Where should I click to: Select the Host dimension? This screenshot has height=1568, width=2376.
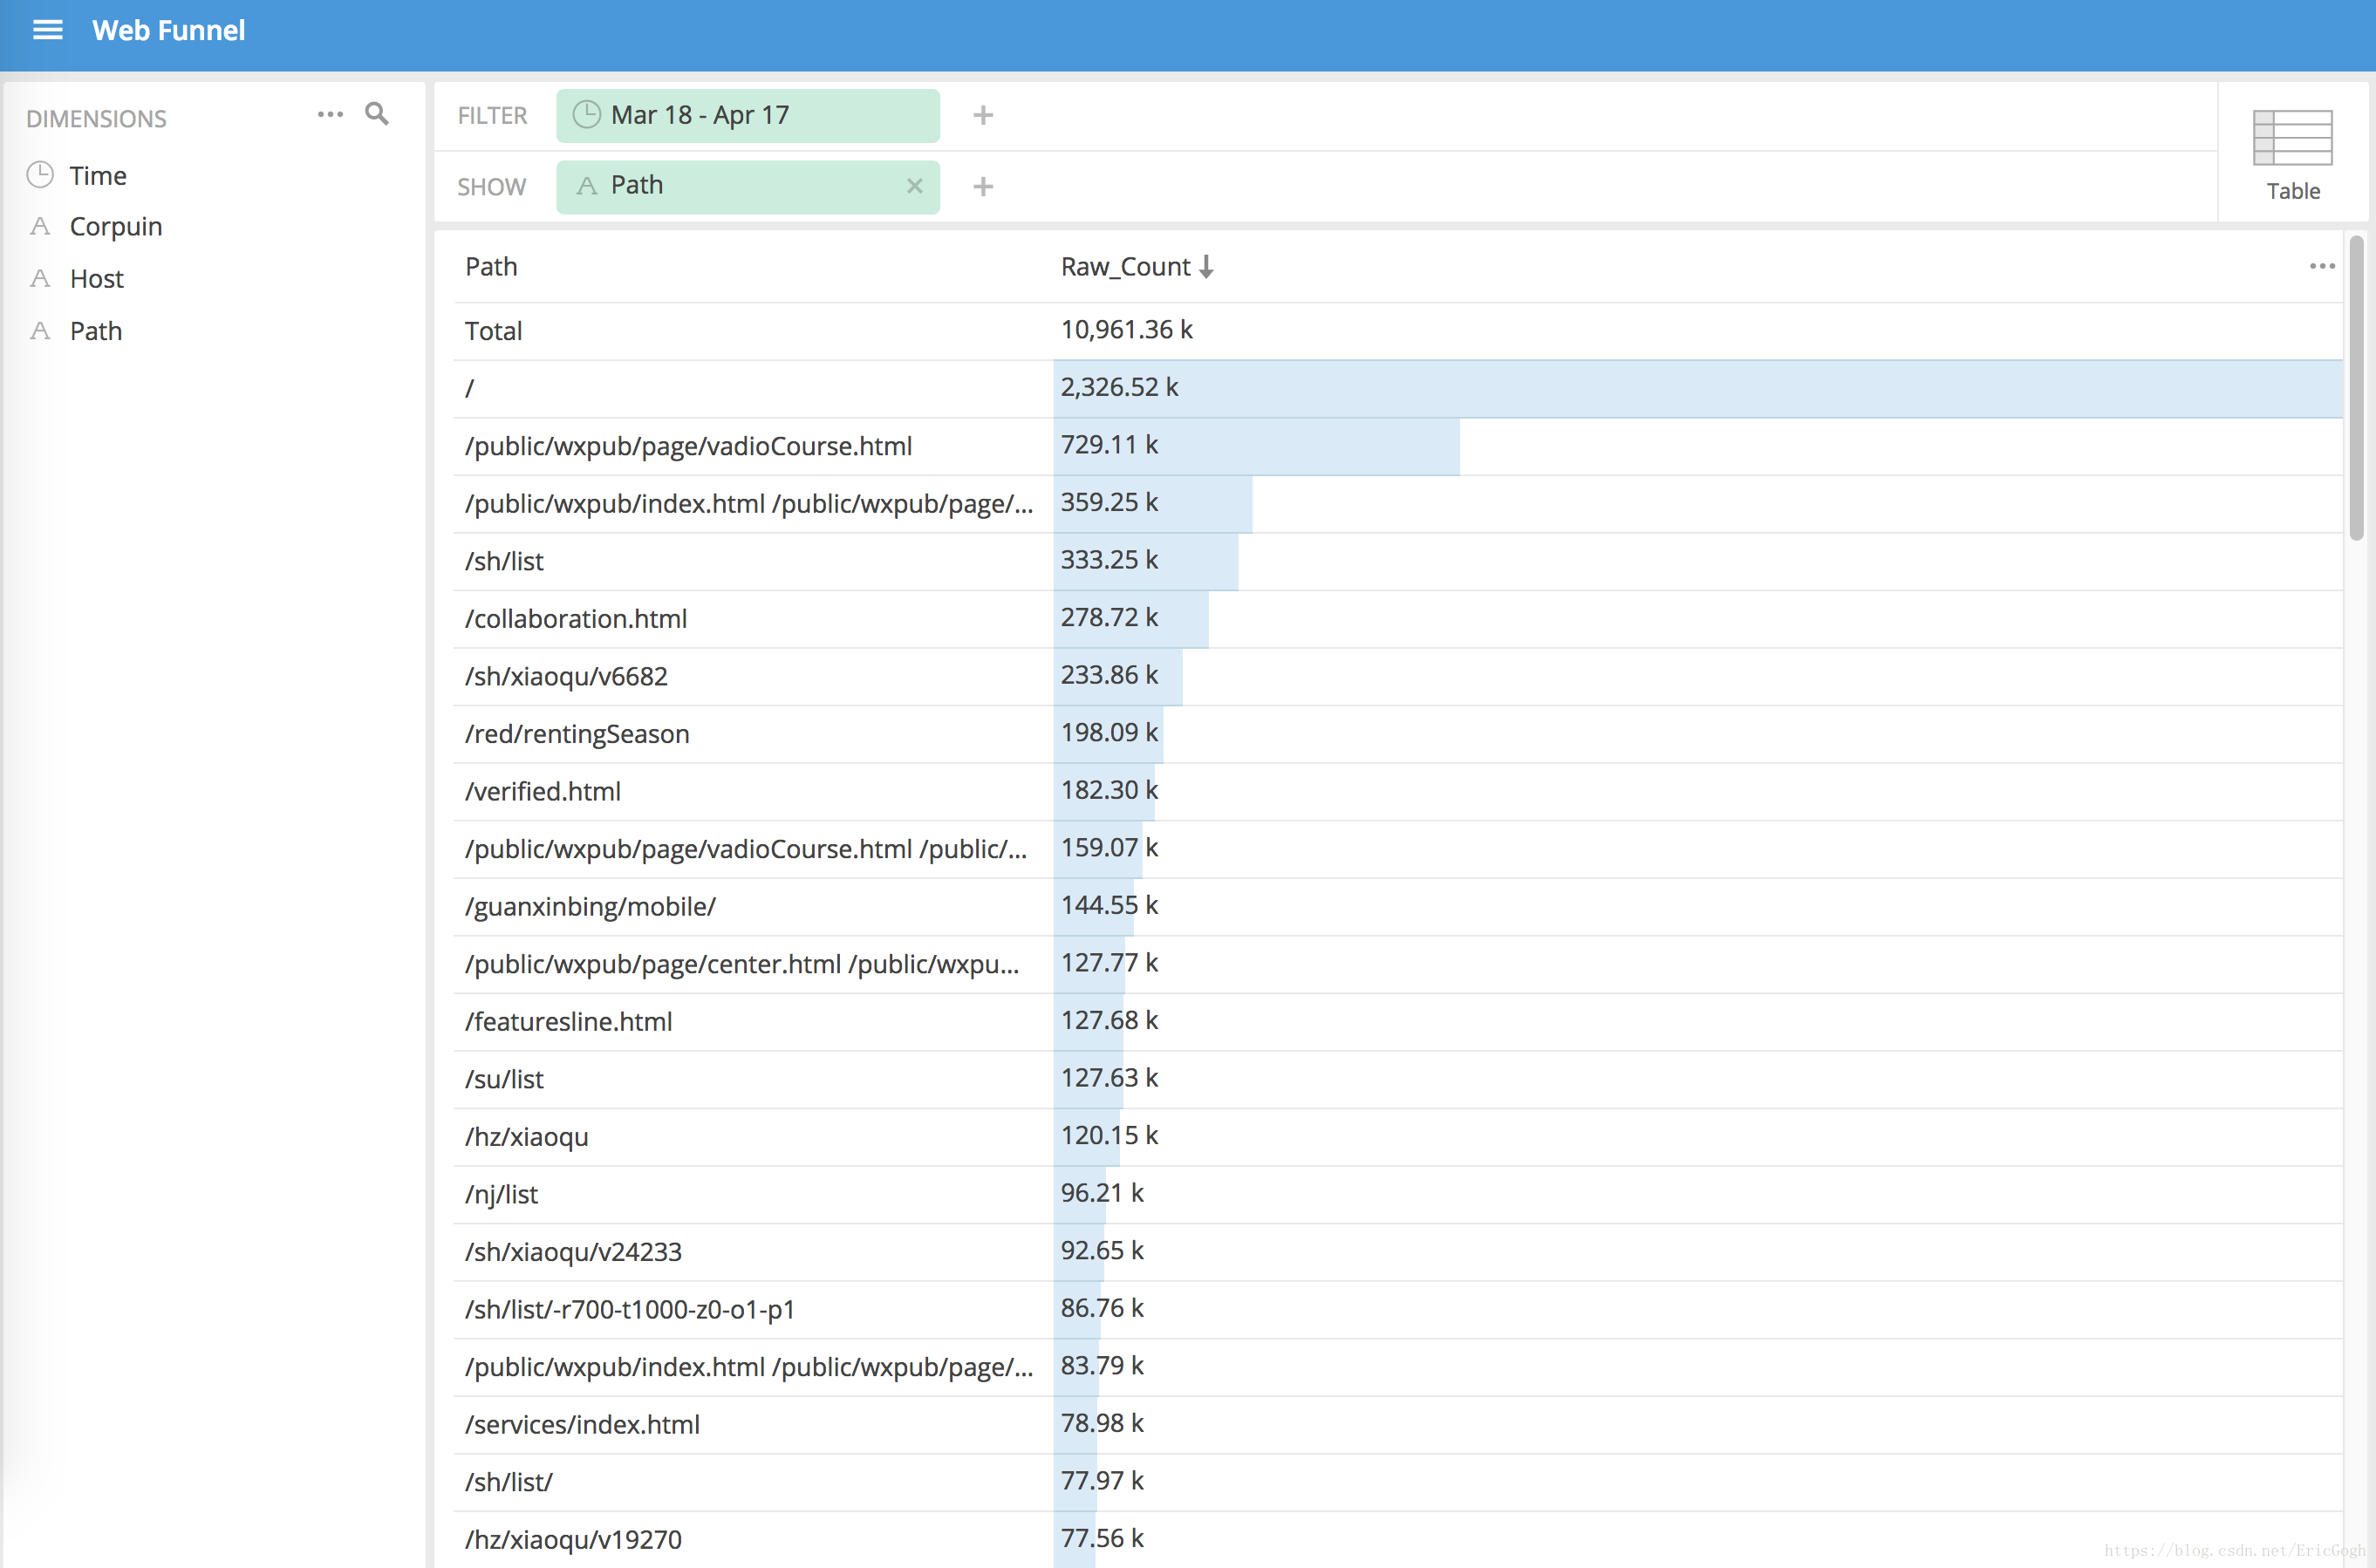tap(97, 279)
